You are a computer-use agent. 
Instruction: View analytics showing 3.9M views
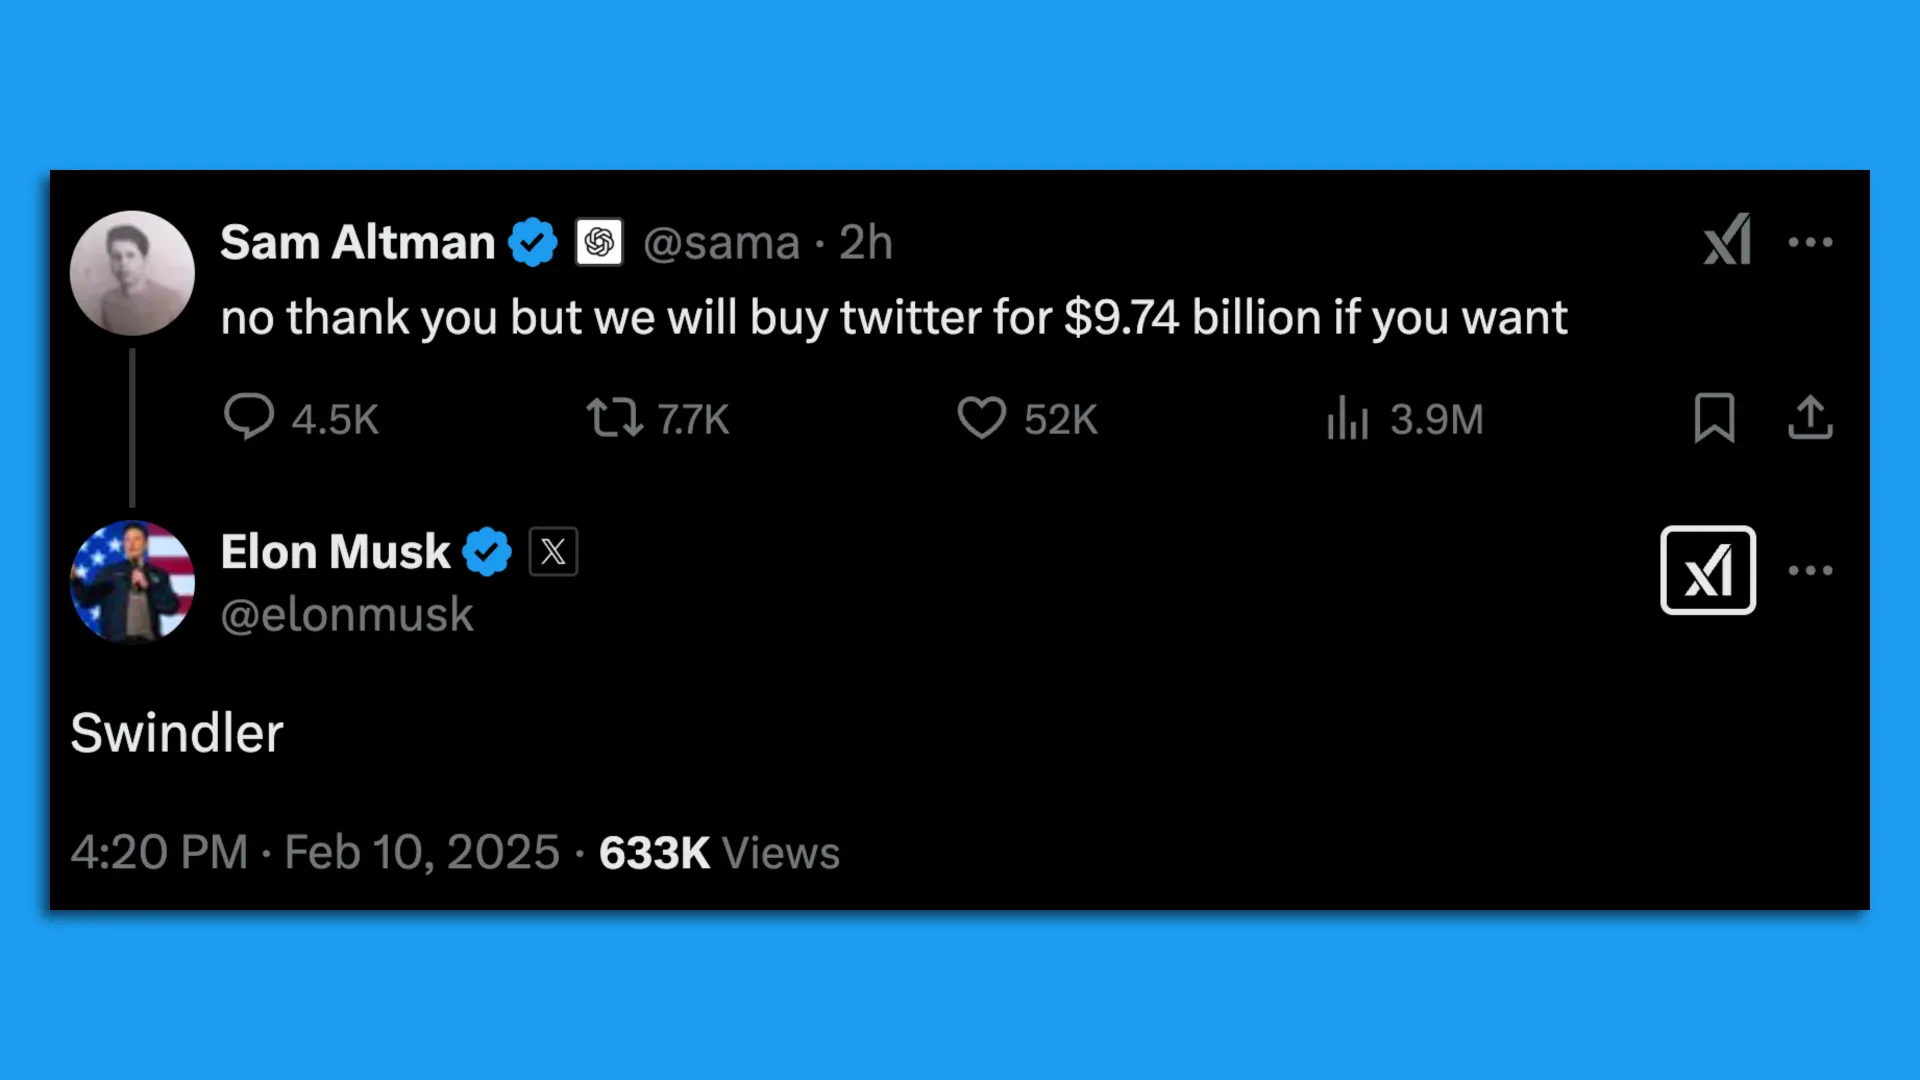tap(1405, 418)
